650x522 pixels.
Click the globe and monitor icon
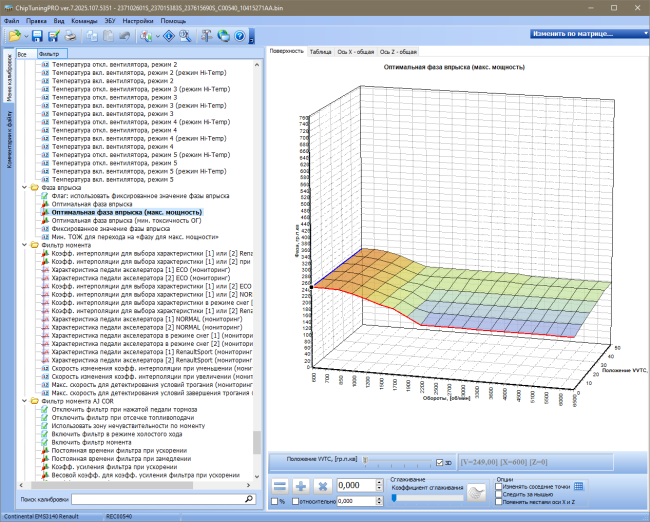tap(223, 36)
